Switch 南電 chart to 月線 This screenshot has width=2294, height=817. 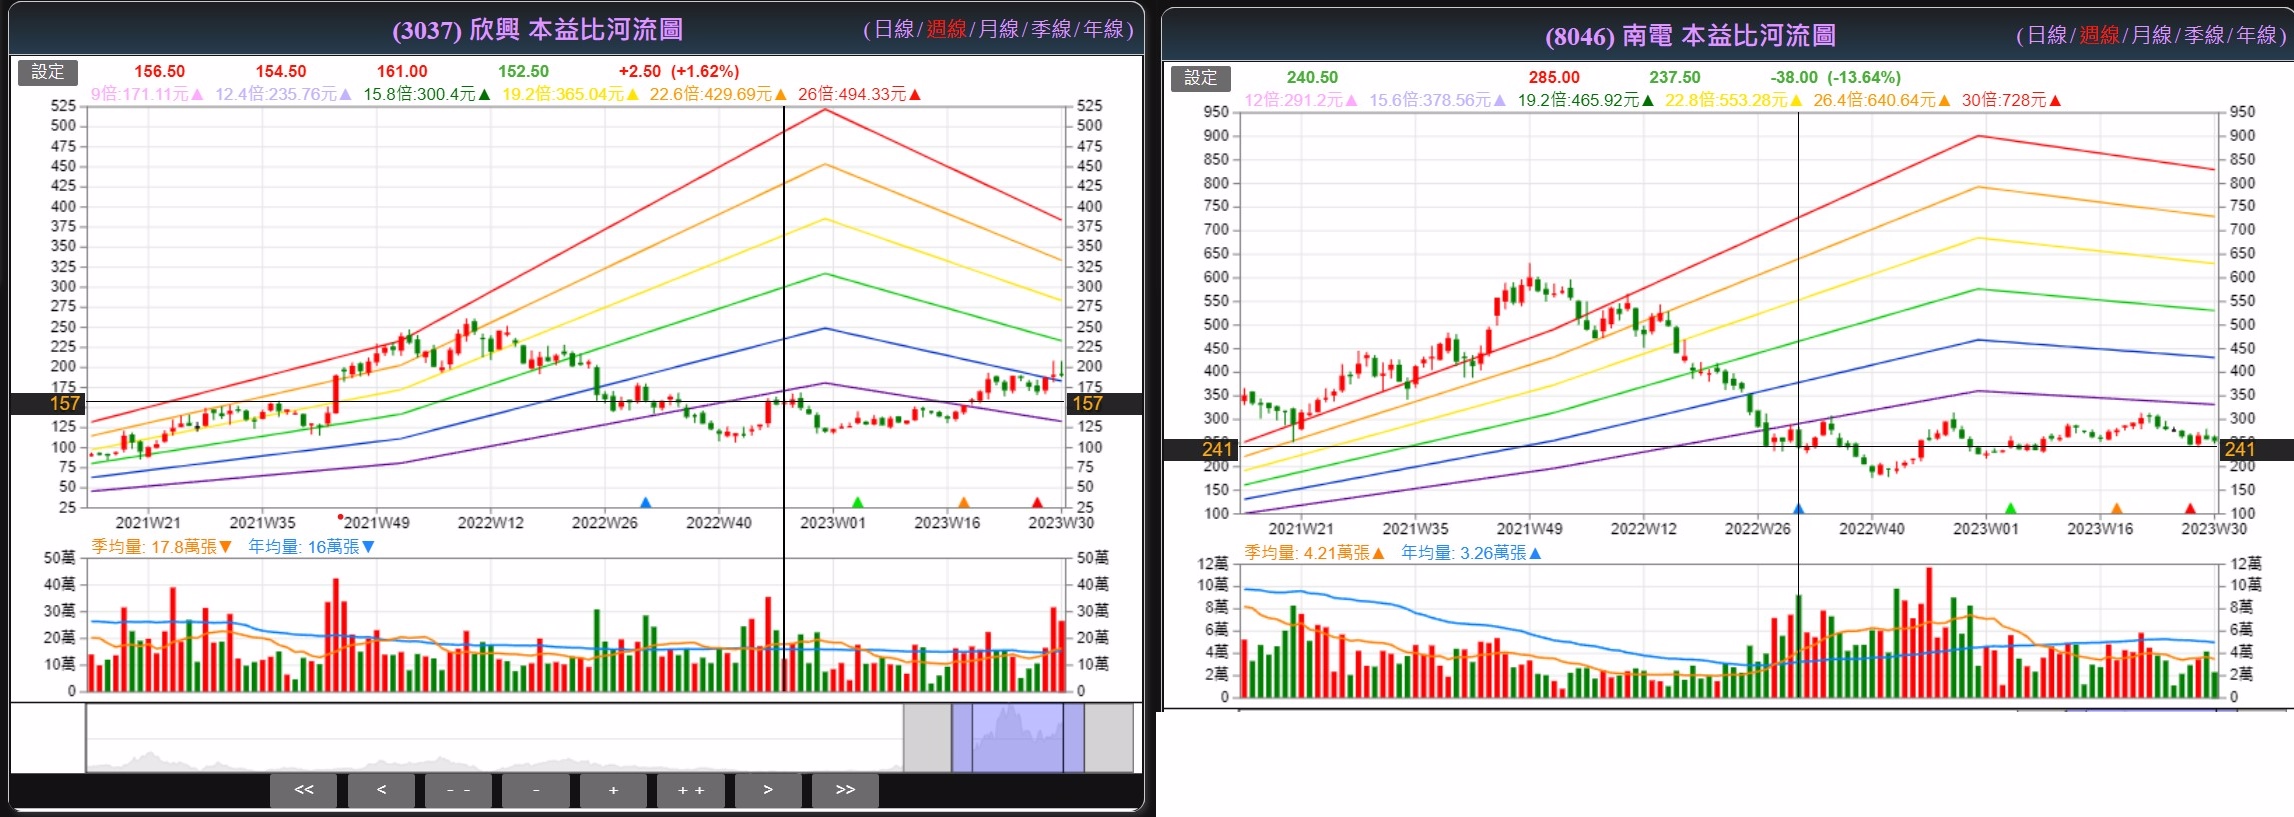pos(2151,36)
